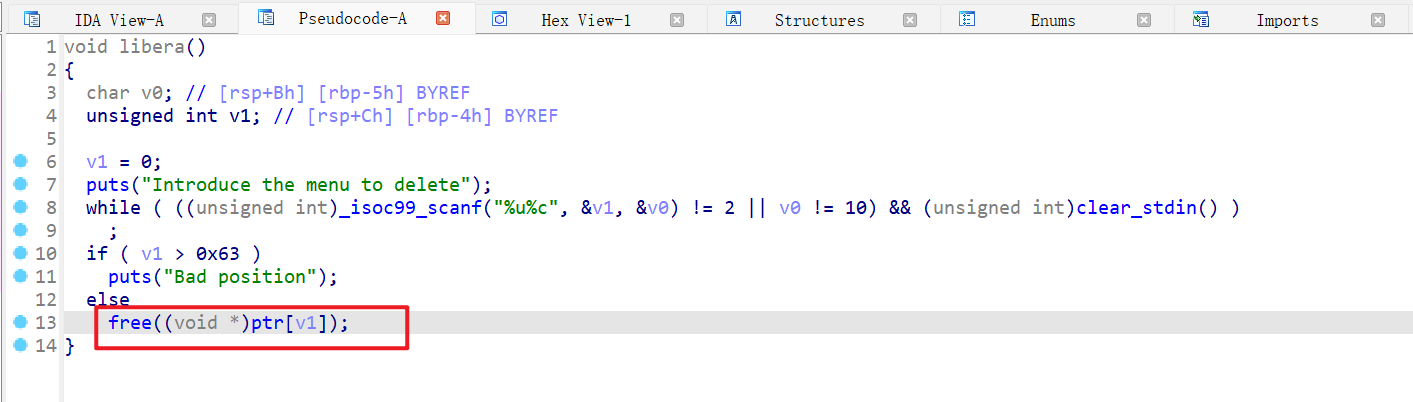Viewport: 1413px width, 402px height.
Task: Close the Structures tab
Action: [x=909, y=19]
